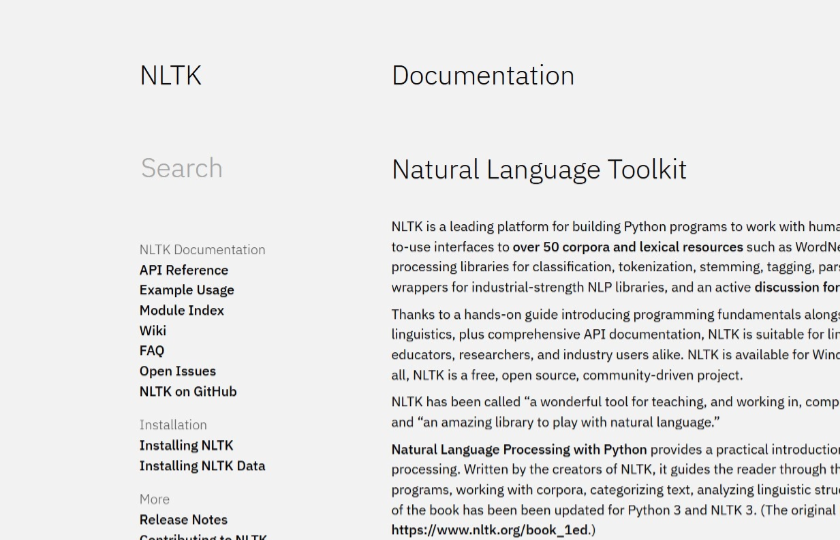Viewport: 840px width, 540px height.
Task: Click the NLTK site title
Action: tap(170, 76)
